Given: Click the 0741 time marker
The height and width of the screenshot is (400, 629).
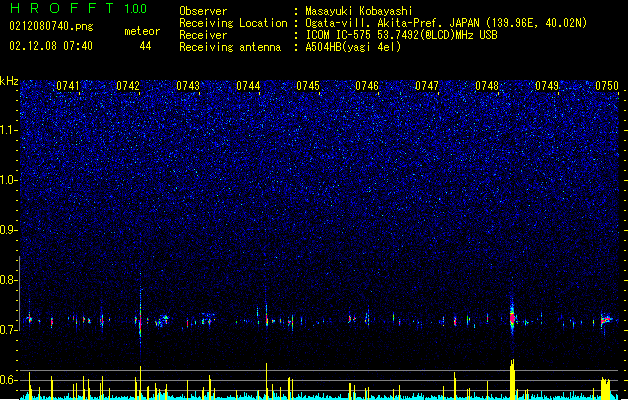Looking at the screenshot, I should point(68,86).
